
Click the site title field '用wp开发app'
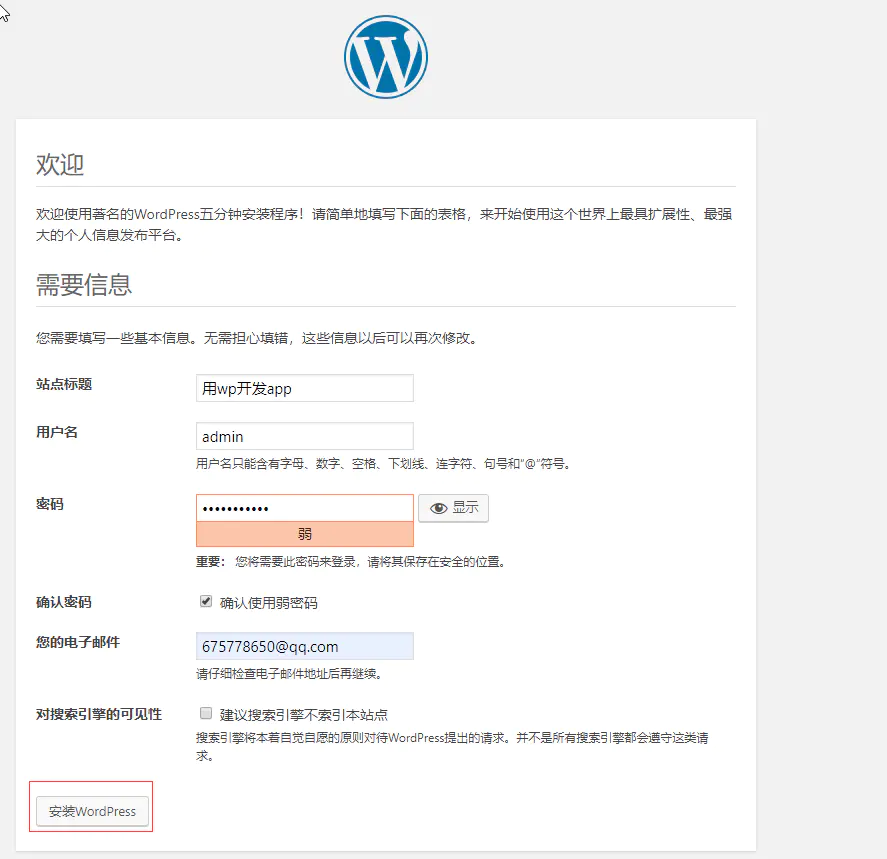(x=305, y=388)
